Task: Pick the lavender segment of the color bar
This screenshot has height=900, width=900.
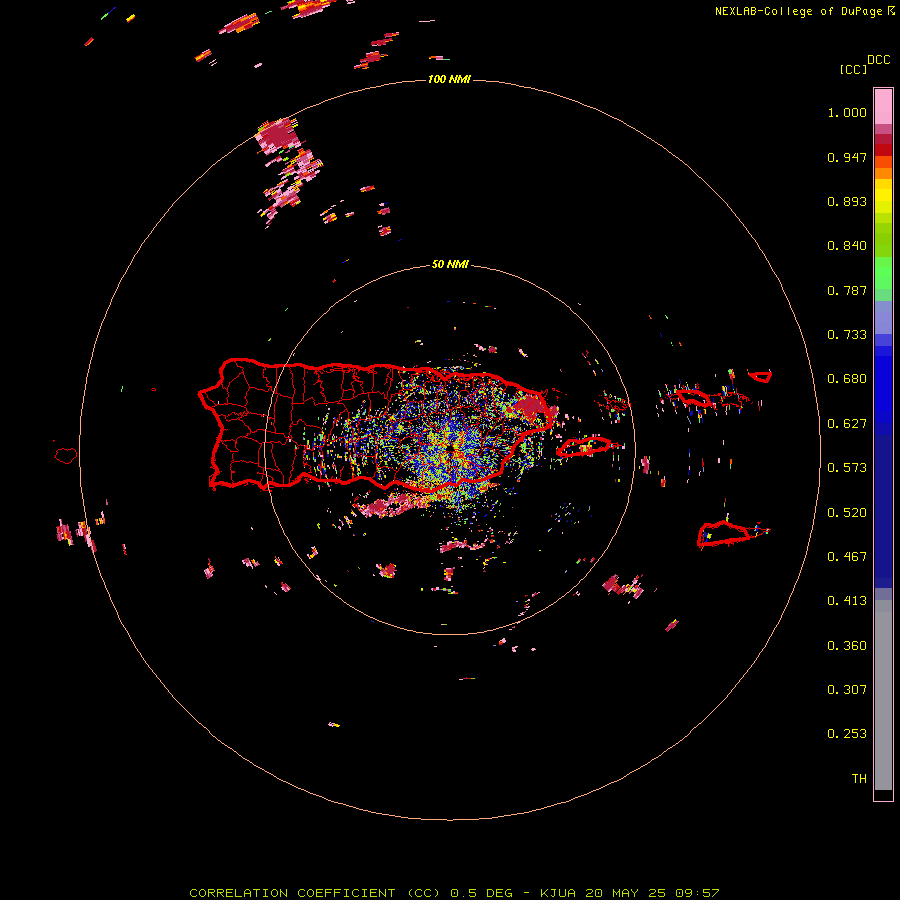Action: point(883,317)
